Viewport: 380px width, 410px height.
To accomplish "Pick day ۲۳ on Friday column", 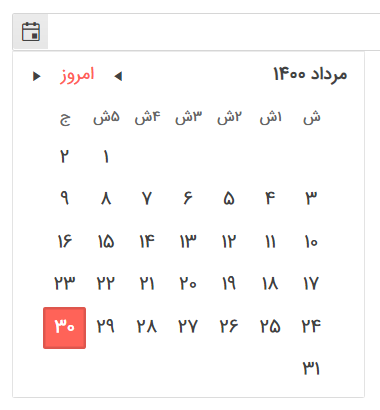I will pyautogui.click(x=65, y=284).
